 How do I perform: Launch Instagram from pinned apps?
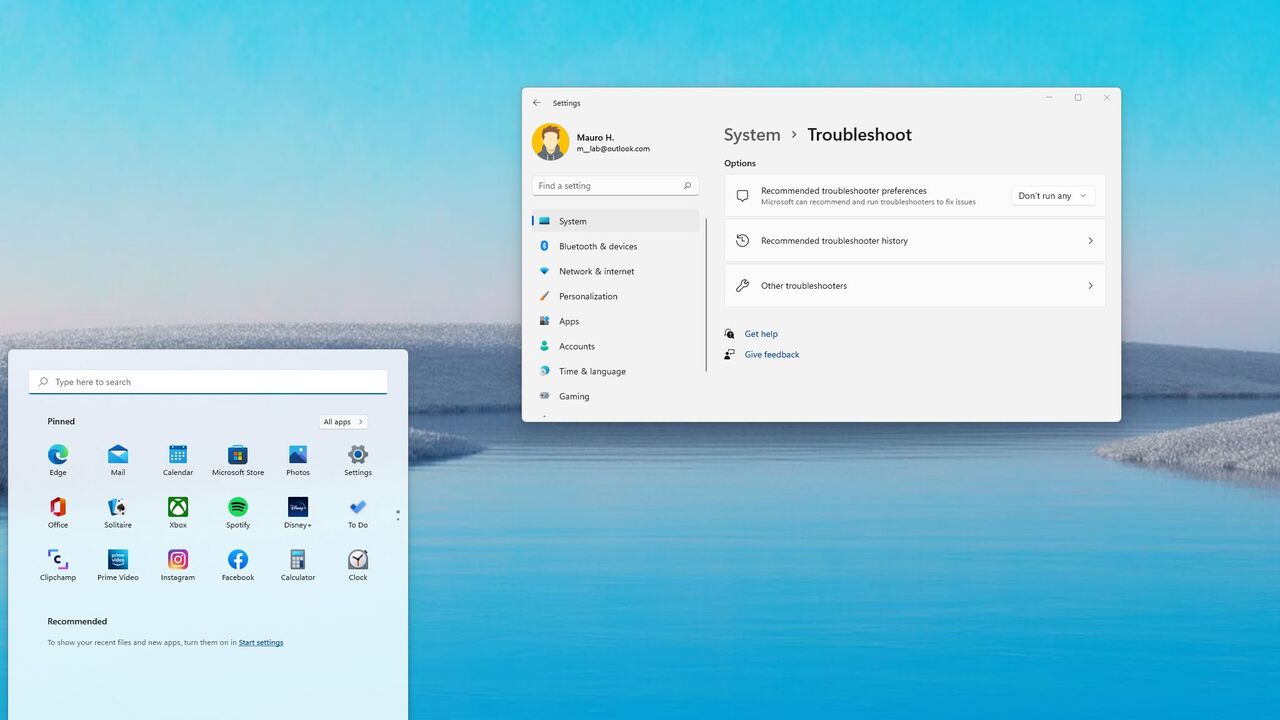tap(178, 560)
